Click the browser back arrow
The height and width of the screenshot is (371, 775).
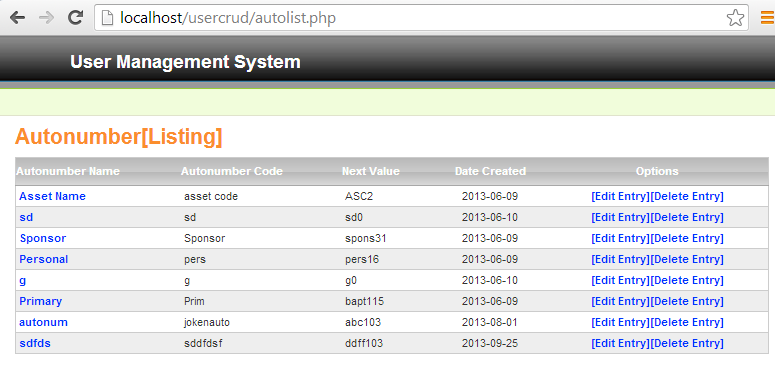(x=17, y=18)
